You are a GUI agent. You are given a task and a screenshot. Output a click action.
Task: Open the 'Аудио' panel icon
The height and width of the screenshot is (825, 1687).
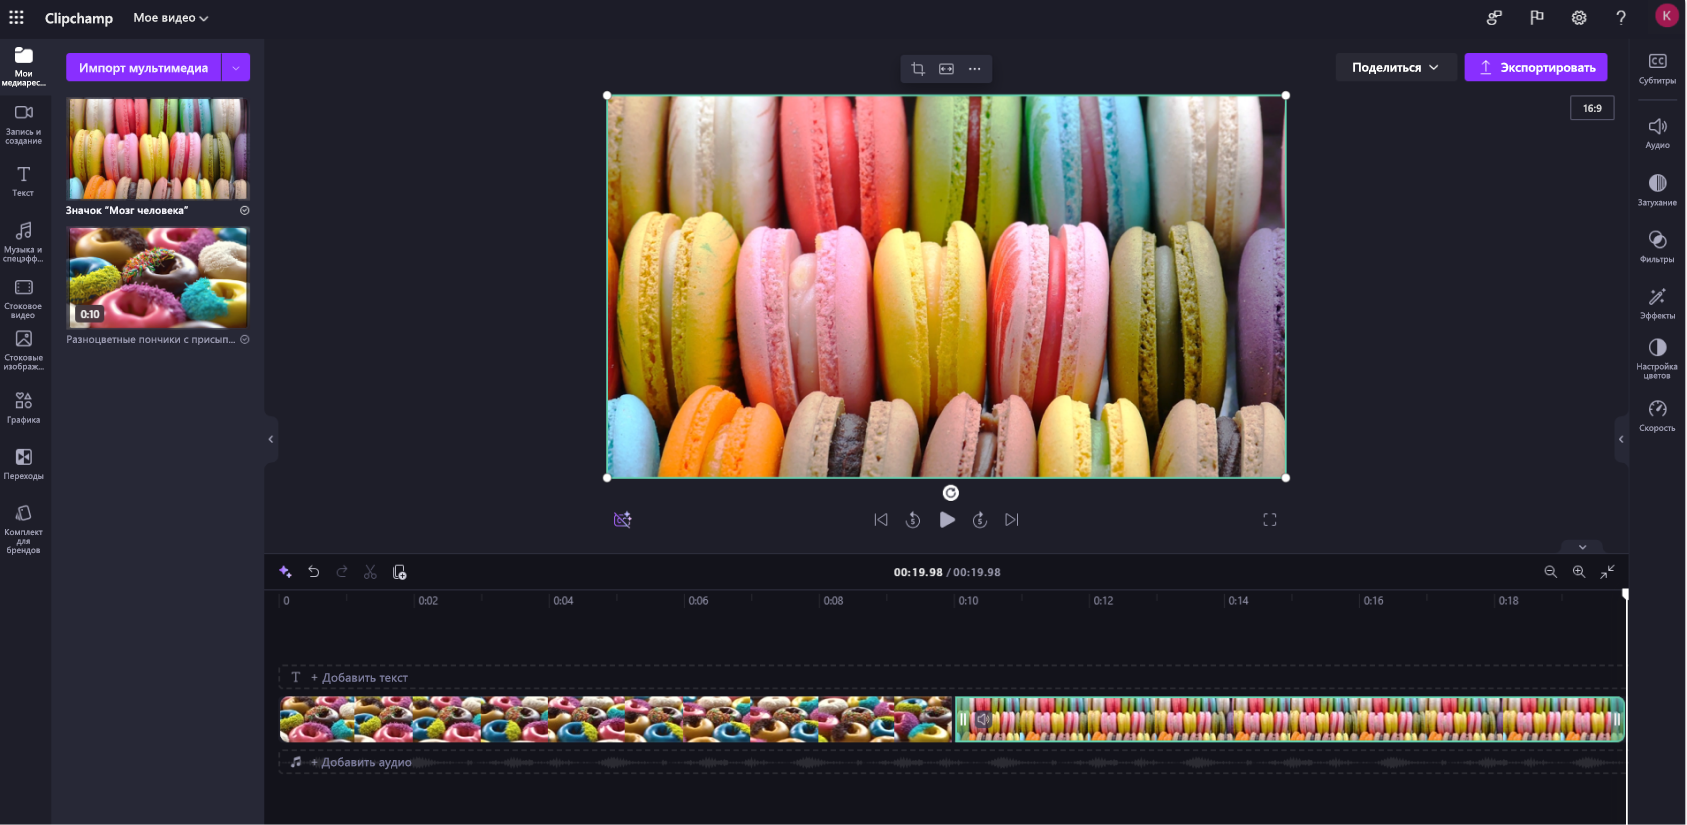pos(1657,133)
